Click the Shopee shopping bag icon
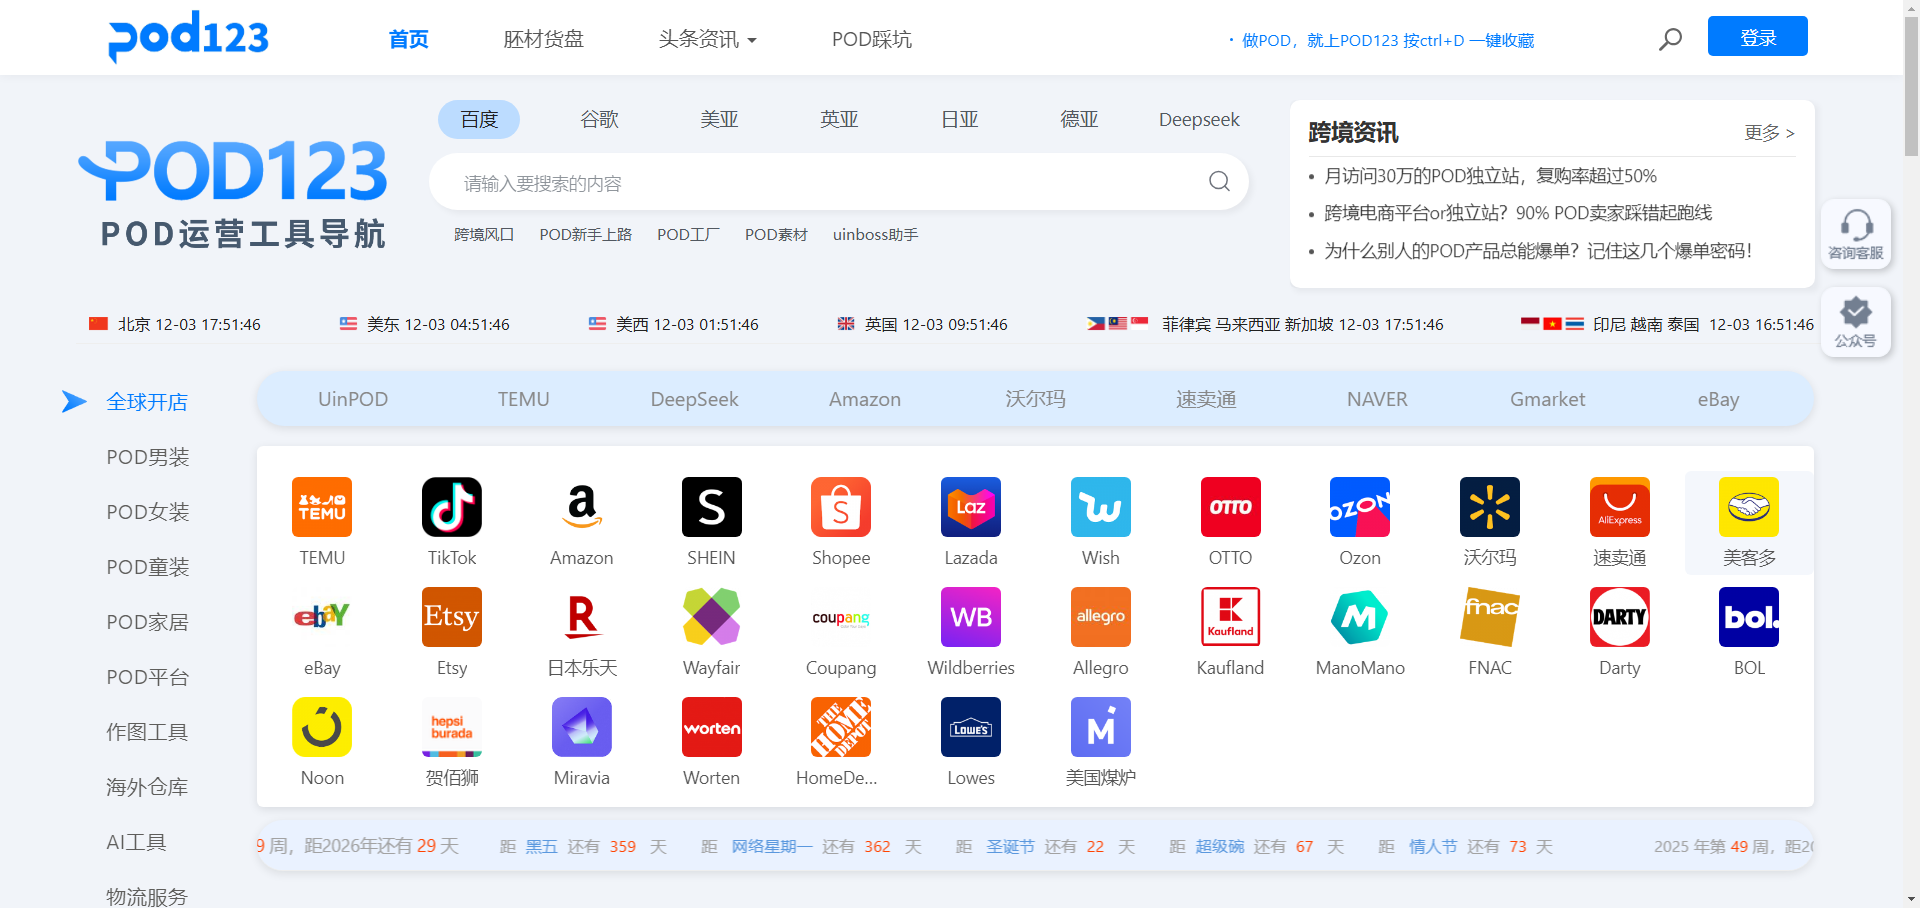Image resolution: width=1920 pixels, height=908 pixels. click(x=840, y=507)
